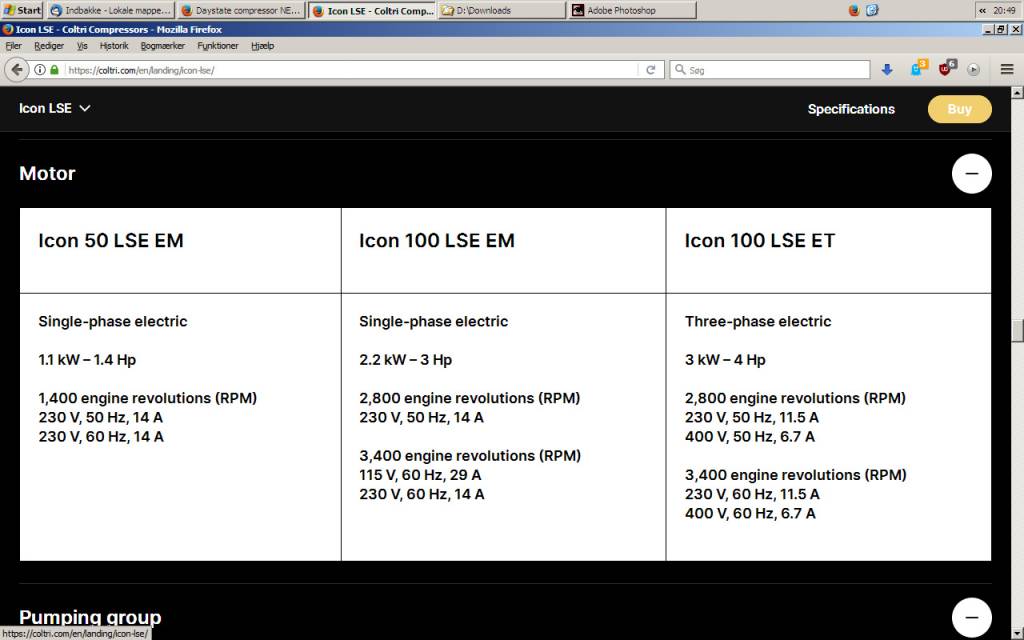The image size is (1024, 640).
Task: Go to Specifications link
Action: tap(851, 109)
